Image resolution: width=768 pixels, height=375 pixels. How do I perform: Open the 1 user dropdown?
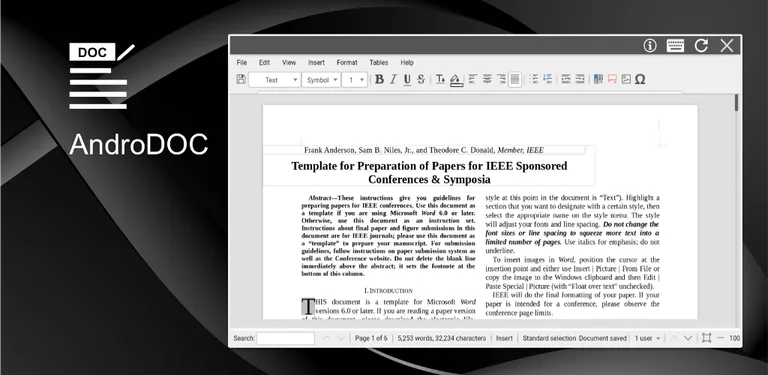pyautogui.click(x=647, y=338)
